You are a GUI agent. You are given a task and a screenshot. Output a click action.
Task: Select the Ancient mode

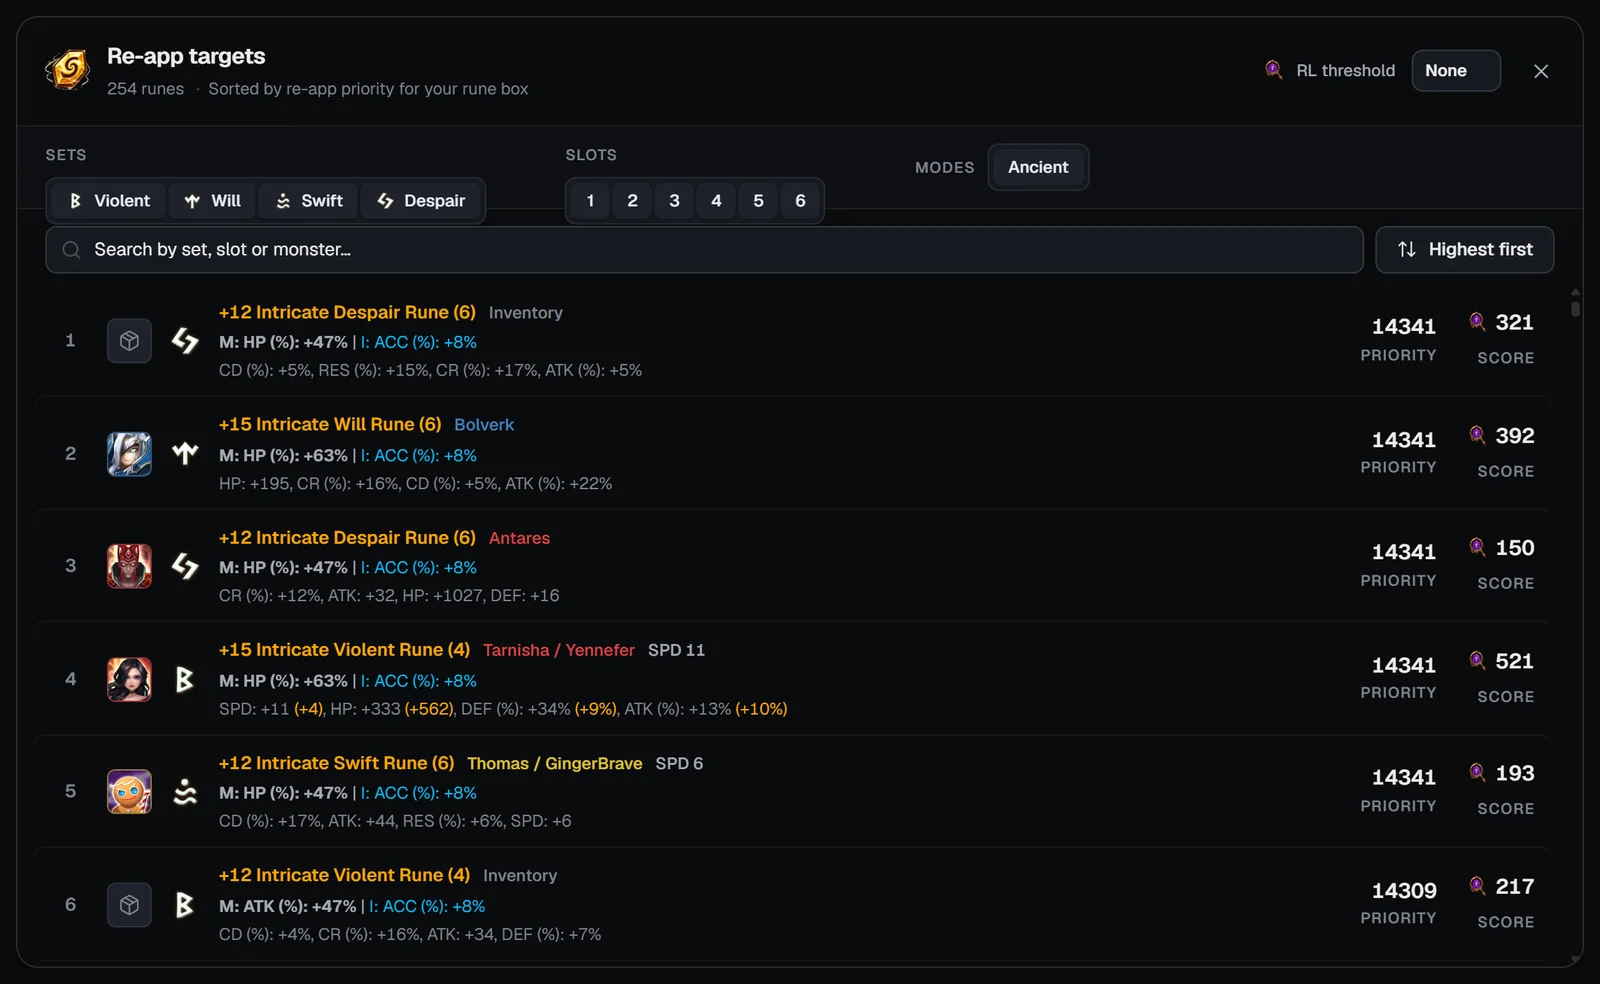tap(1038, 167)
